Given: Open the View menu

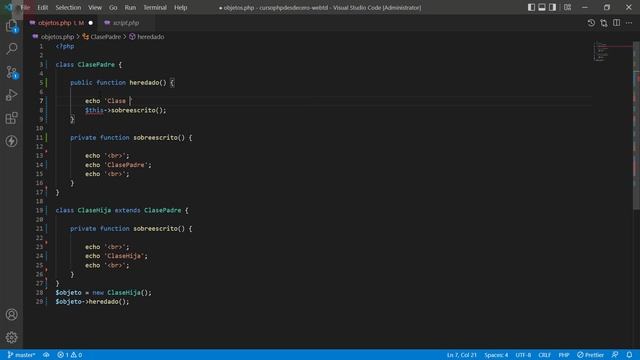Looking at the screenshot, I should 95,7.
